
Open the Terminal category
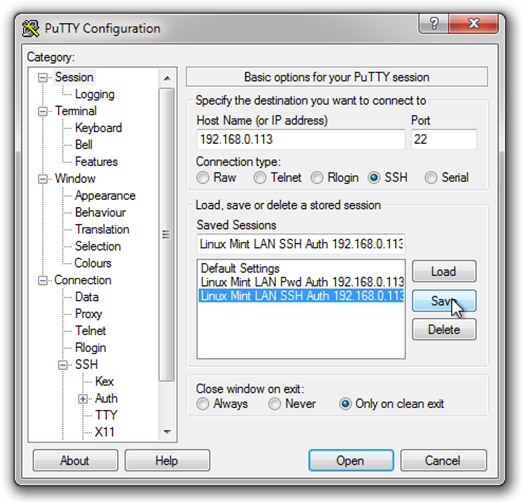pyautogui.click(x=76, y=111)
